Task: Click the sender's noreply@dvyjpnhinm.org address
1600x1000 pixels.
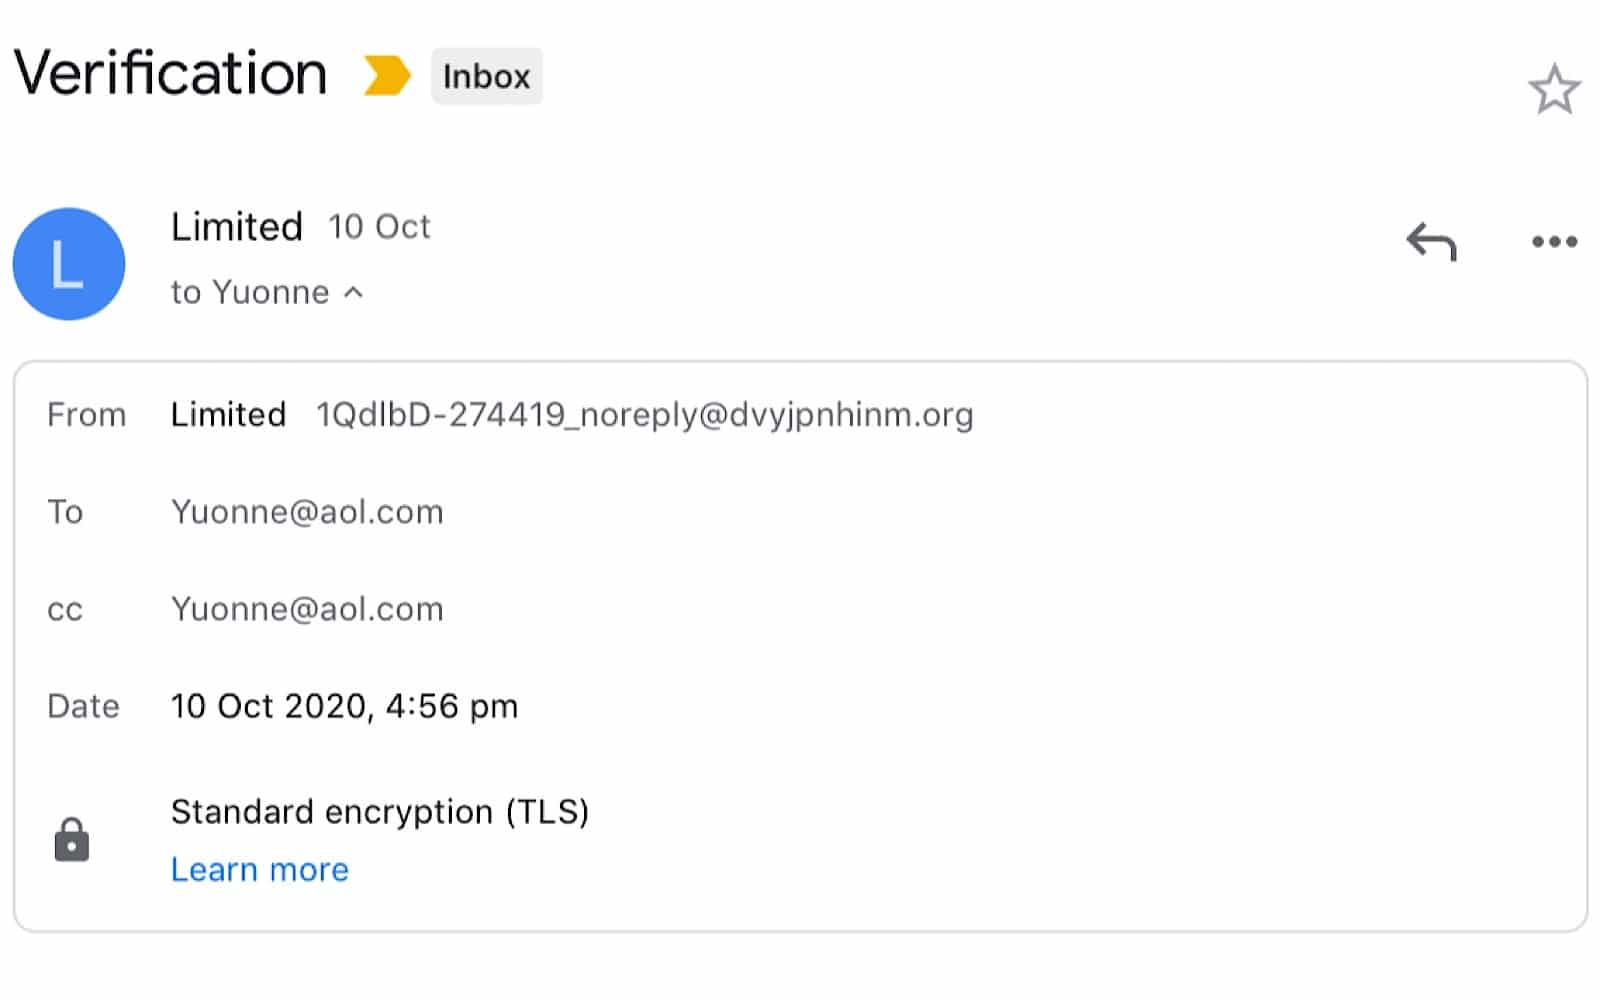Action: (x=644, y=414)
